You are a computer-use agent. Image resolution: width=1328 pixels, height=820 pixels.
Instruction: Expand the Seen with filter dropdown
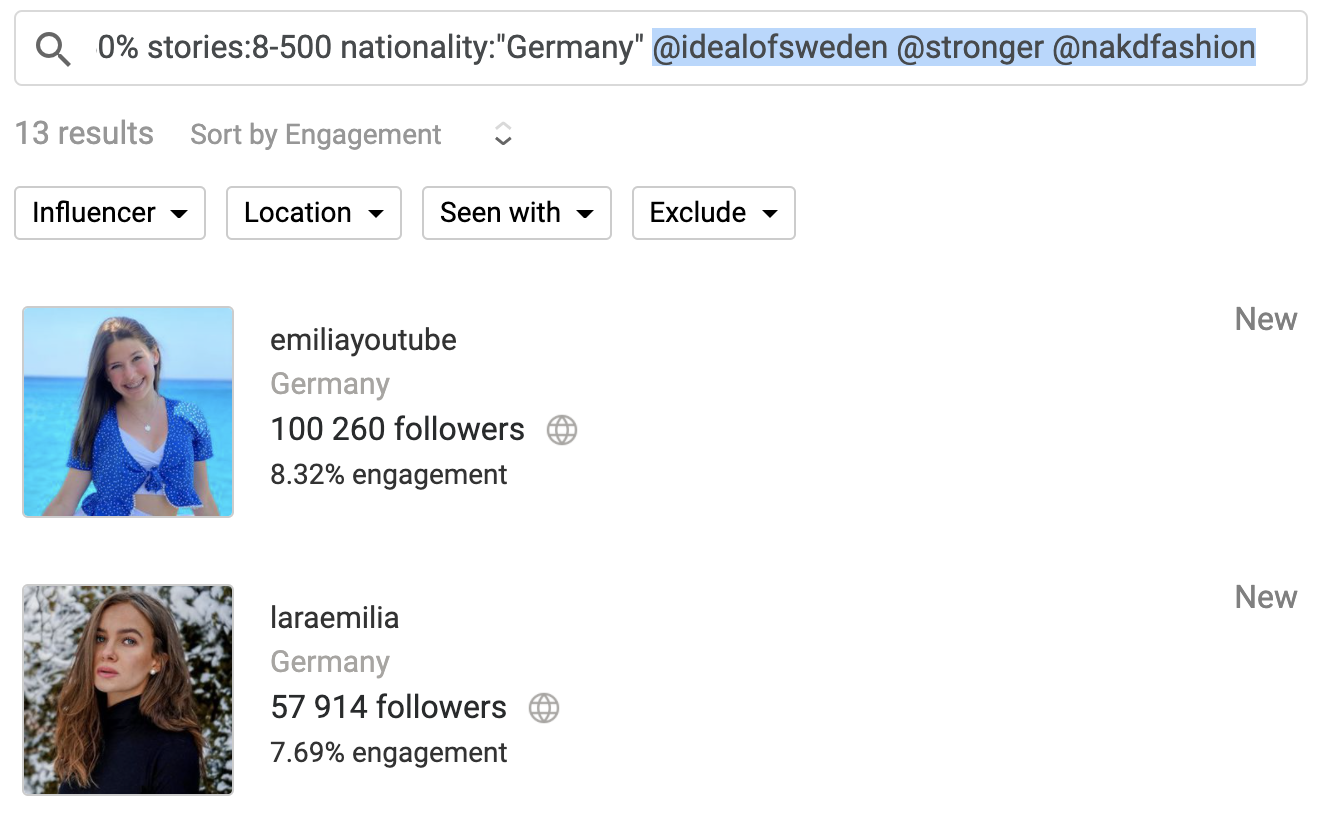[x=517, y=212]
